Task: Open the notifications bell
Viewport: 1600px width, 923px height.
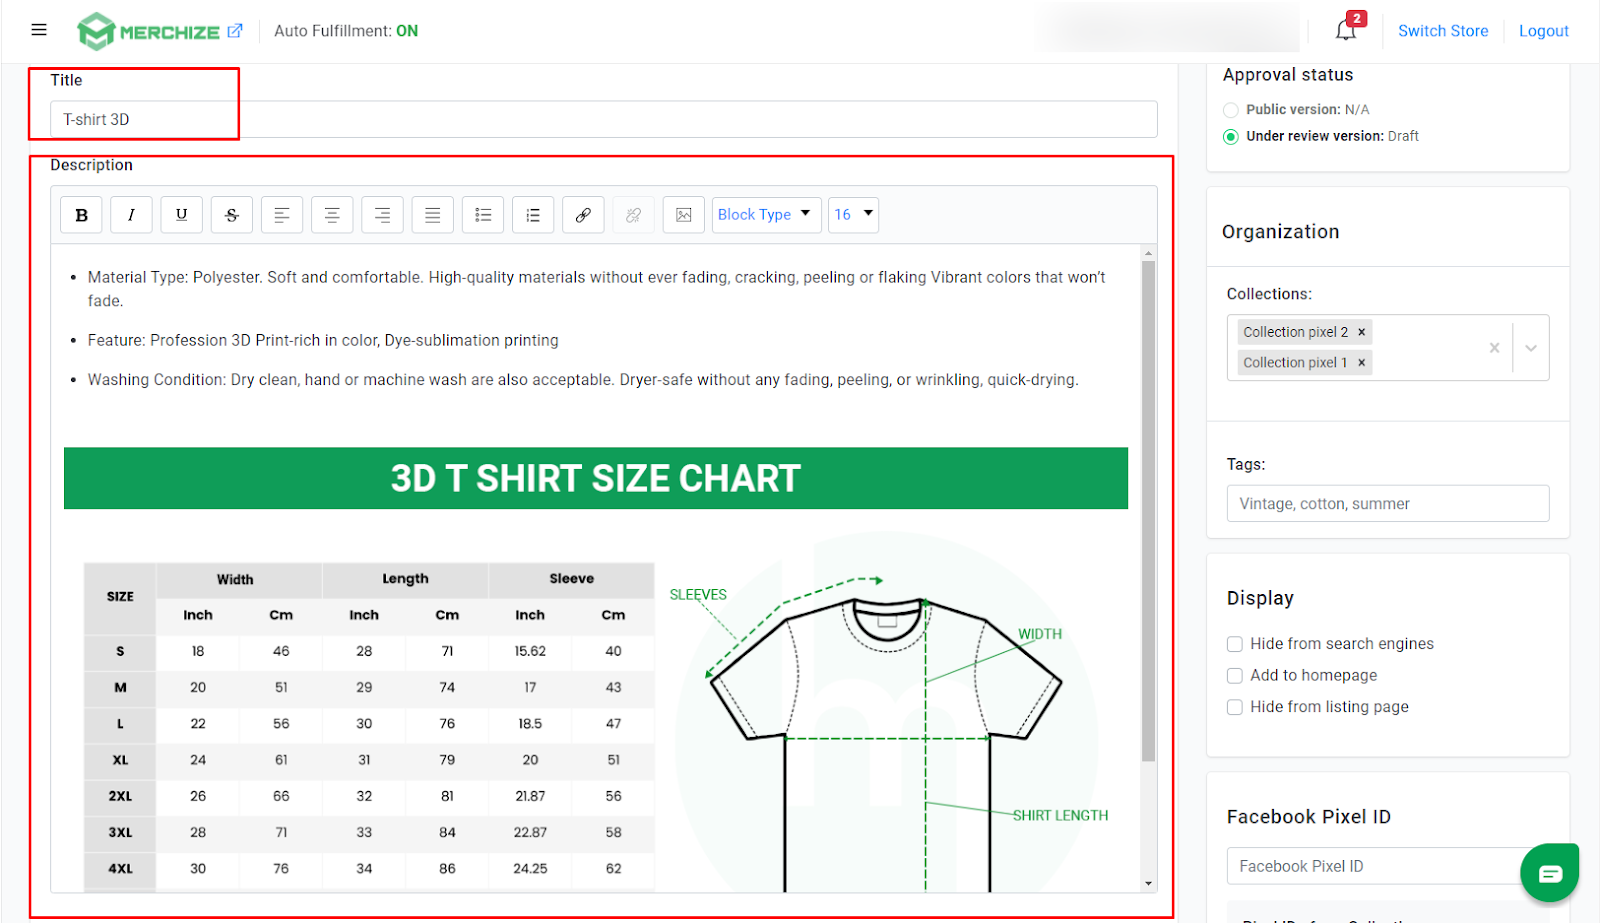Action: pos(1346,30)
